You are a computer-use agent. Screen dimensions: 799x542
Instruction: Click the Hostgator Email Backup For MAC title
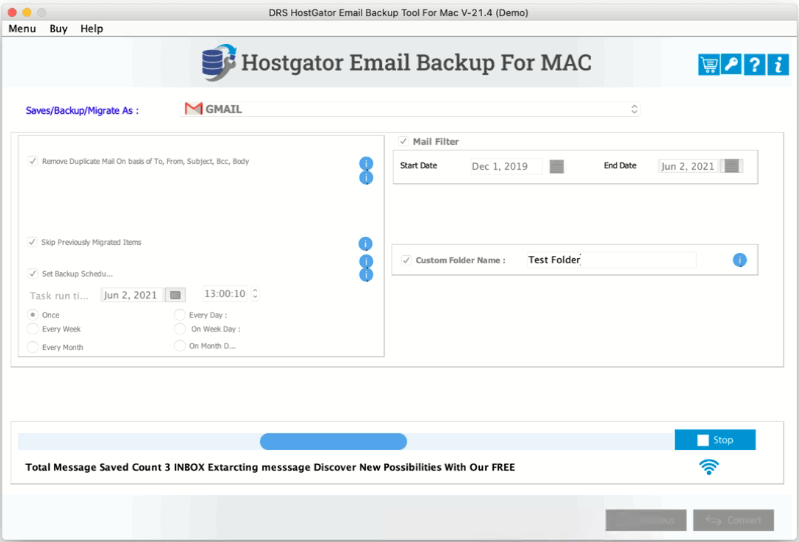pos(416,63)
